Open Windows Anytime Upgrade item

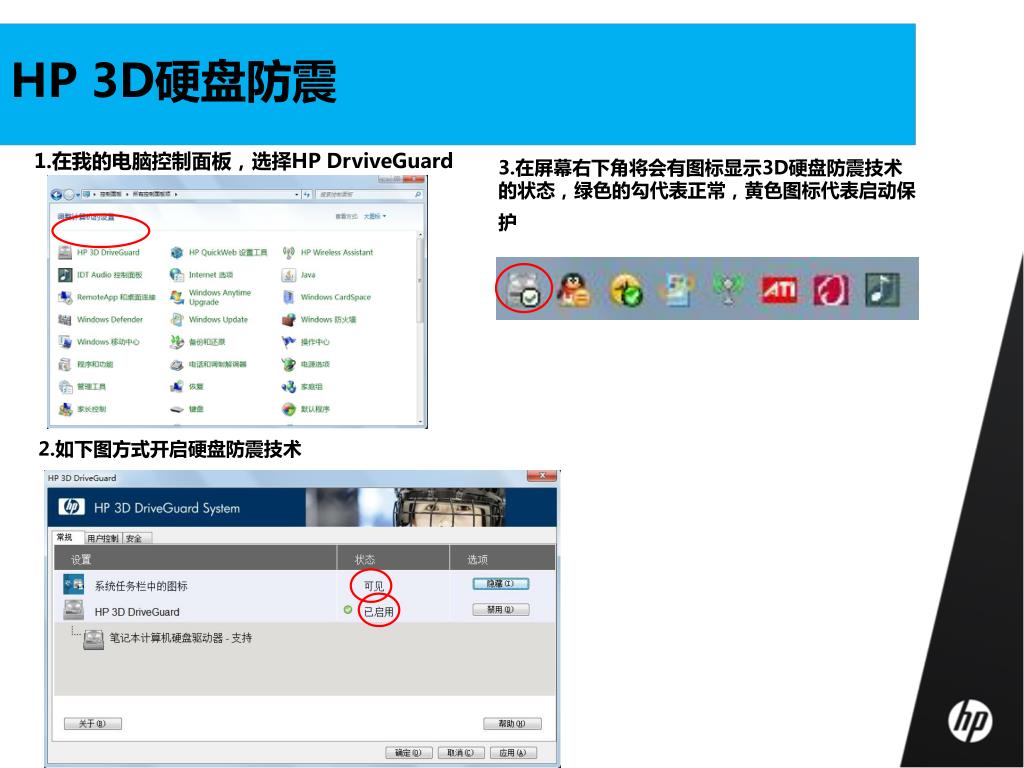pos(210,297)
